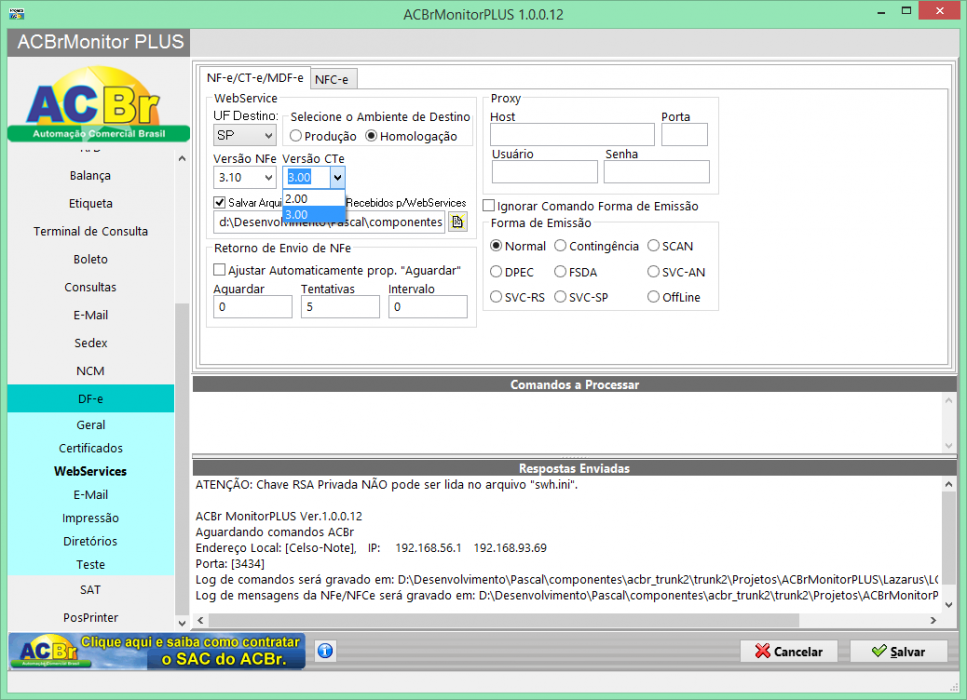Click the app icon in title bar

tap(17, 13)
